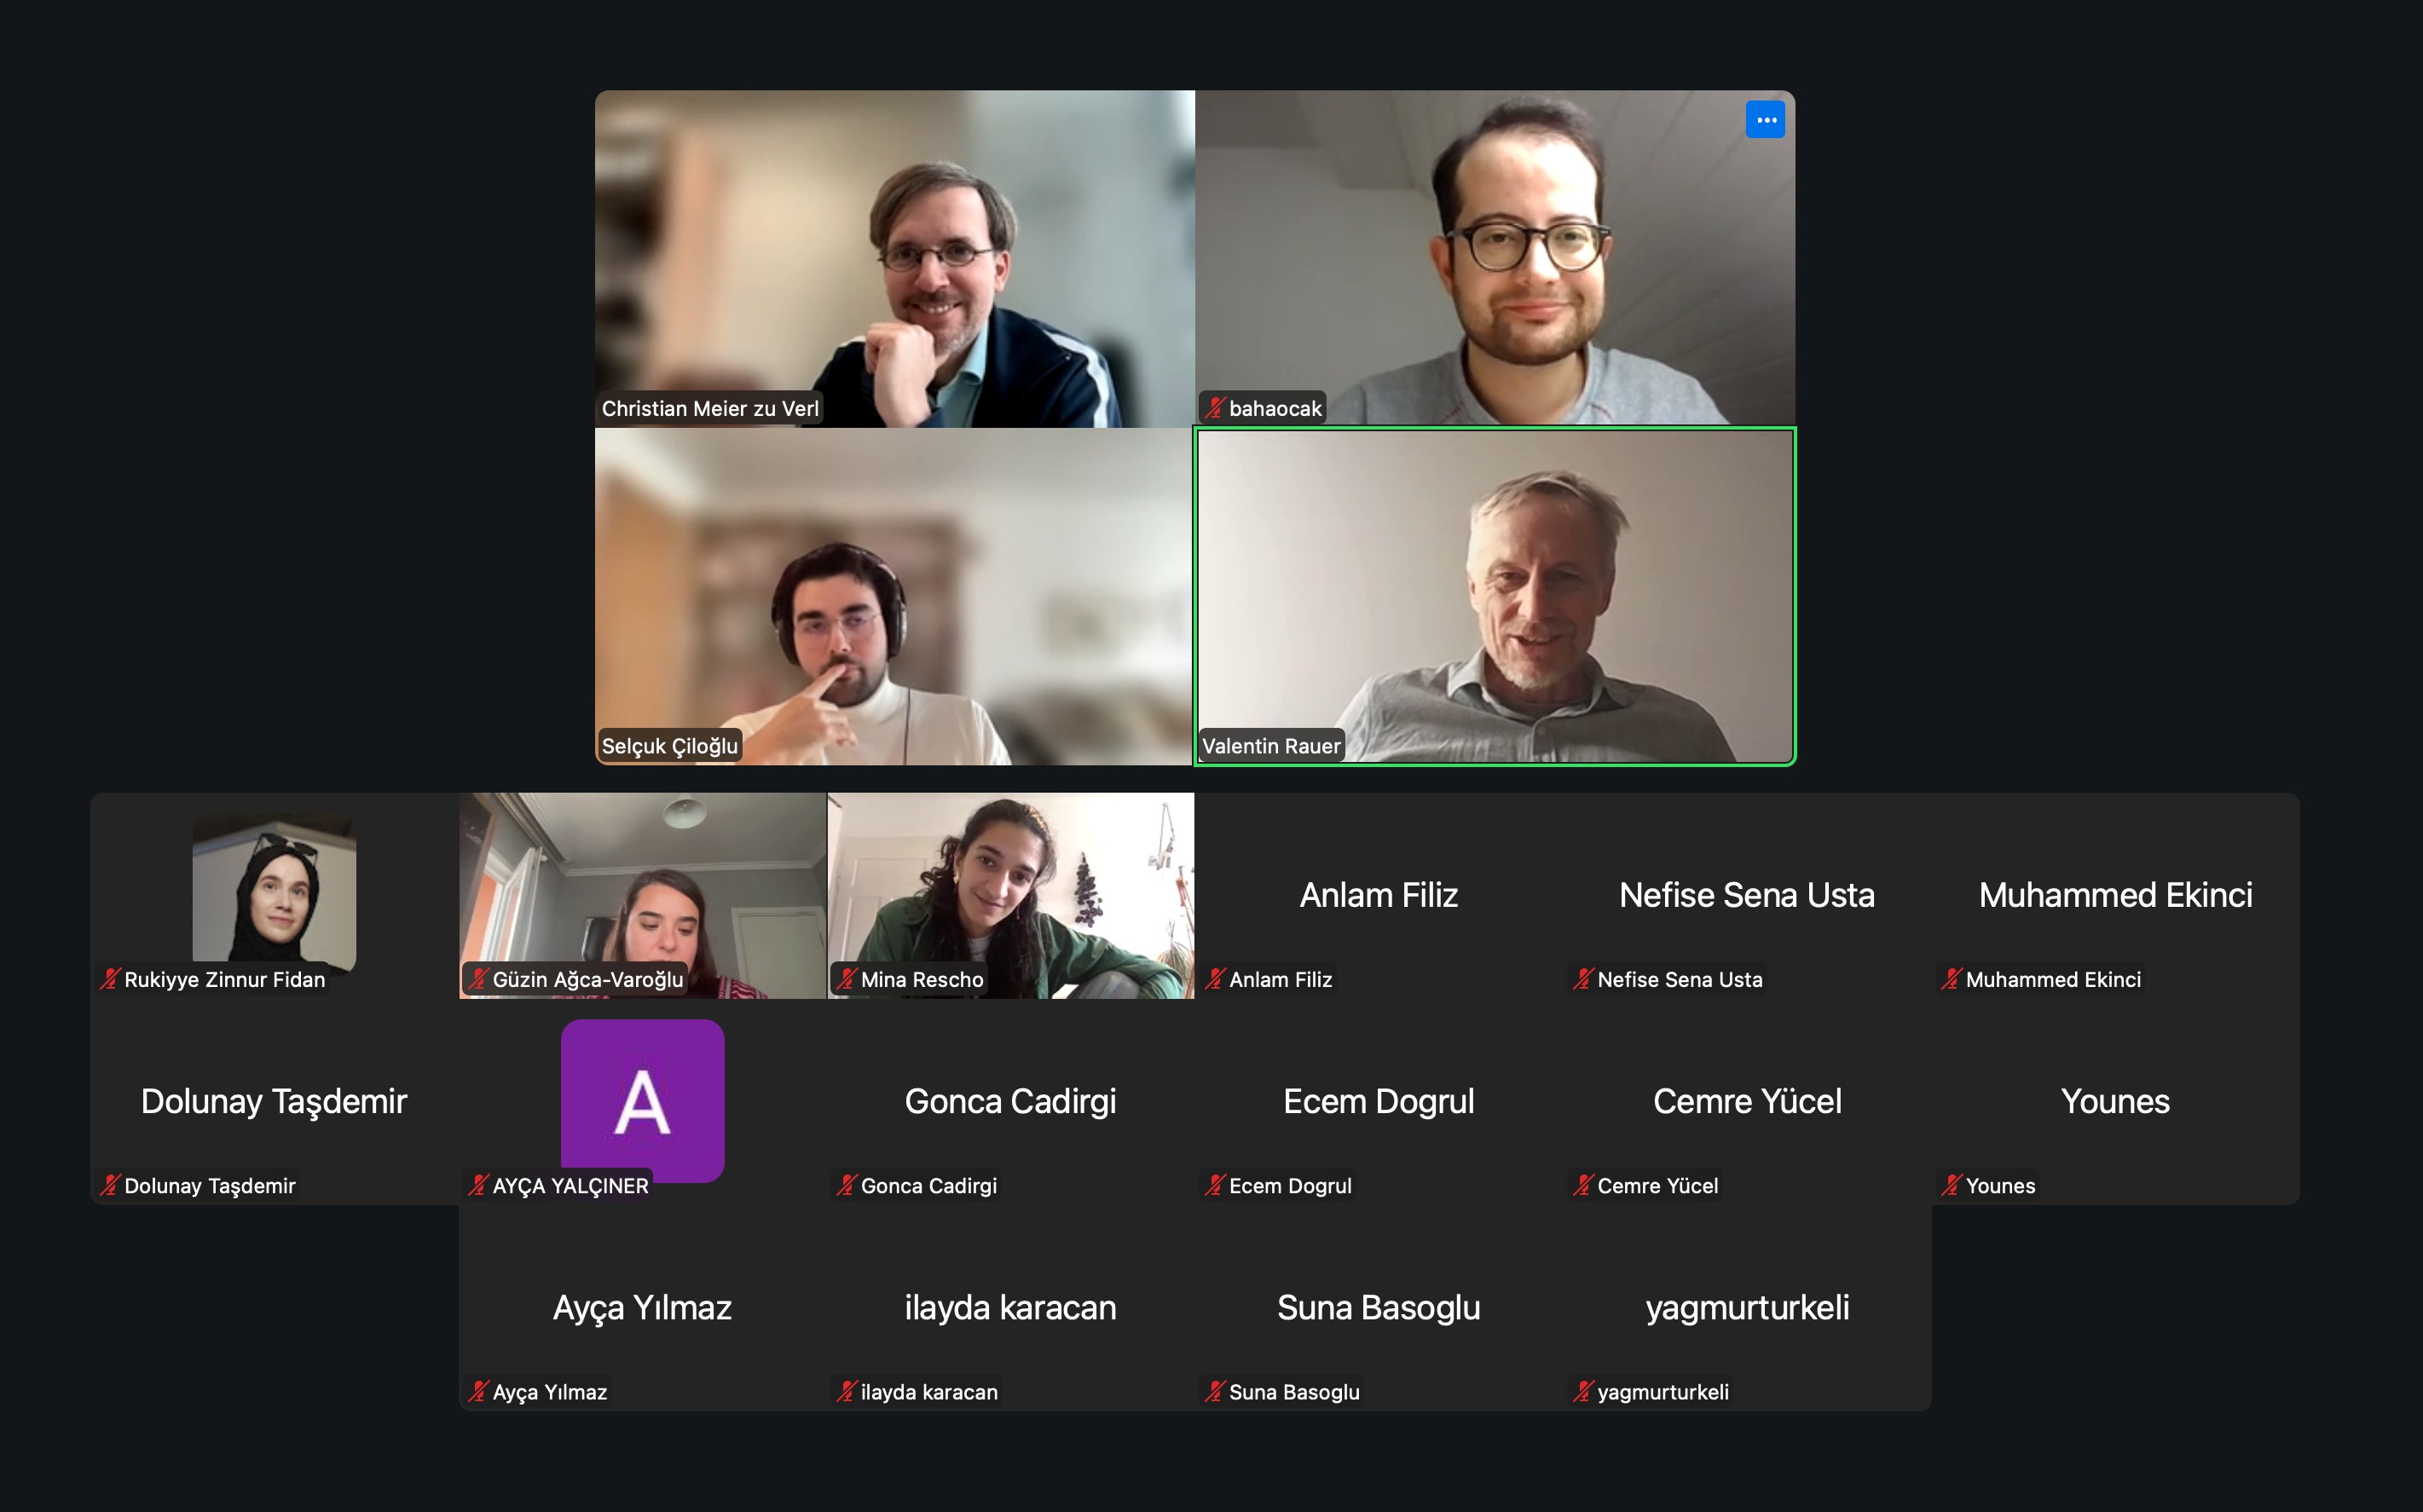This screenshot has height=1512, width=2423.
Task: Click the muted mic icon beside Rukiyye Zinnur Fidan
Action: [x=109, y=979]
